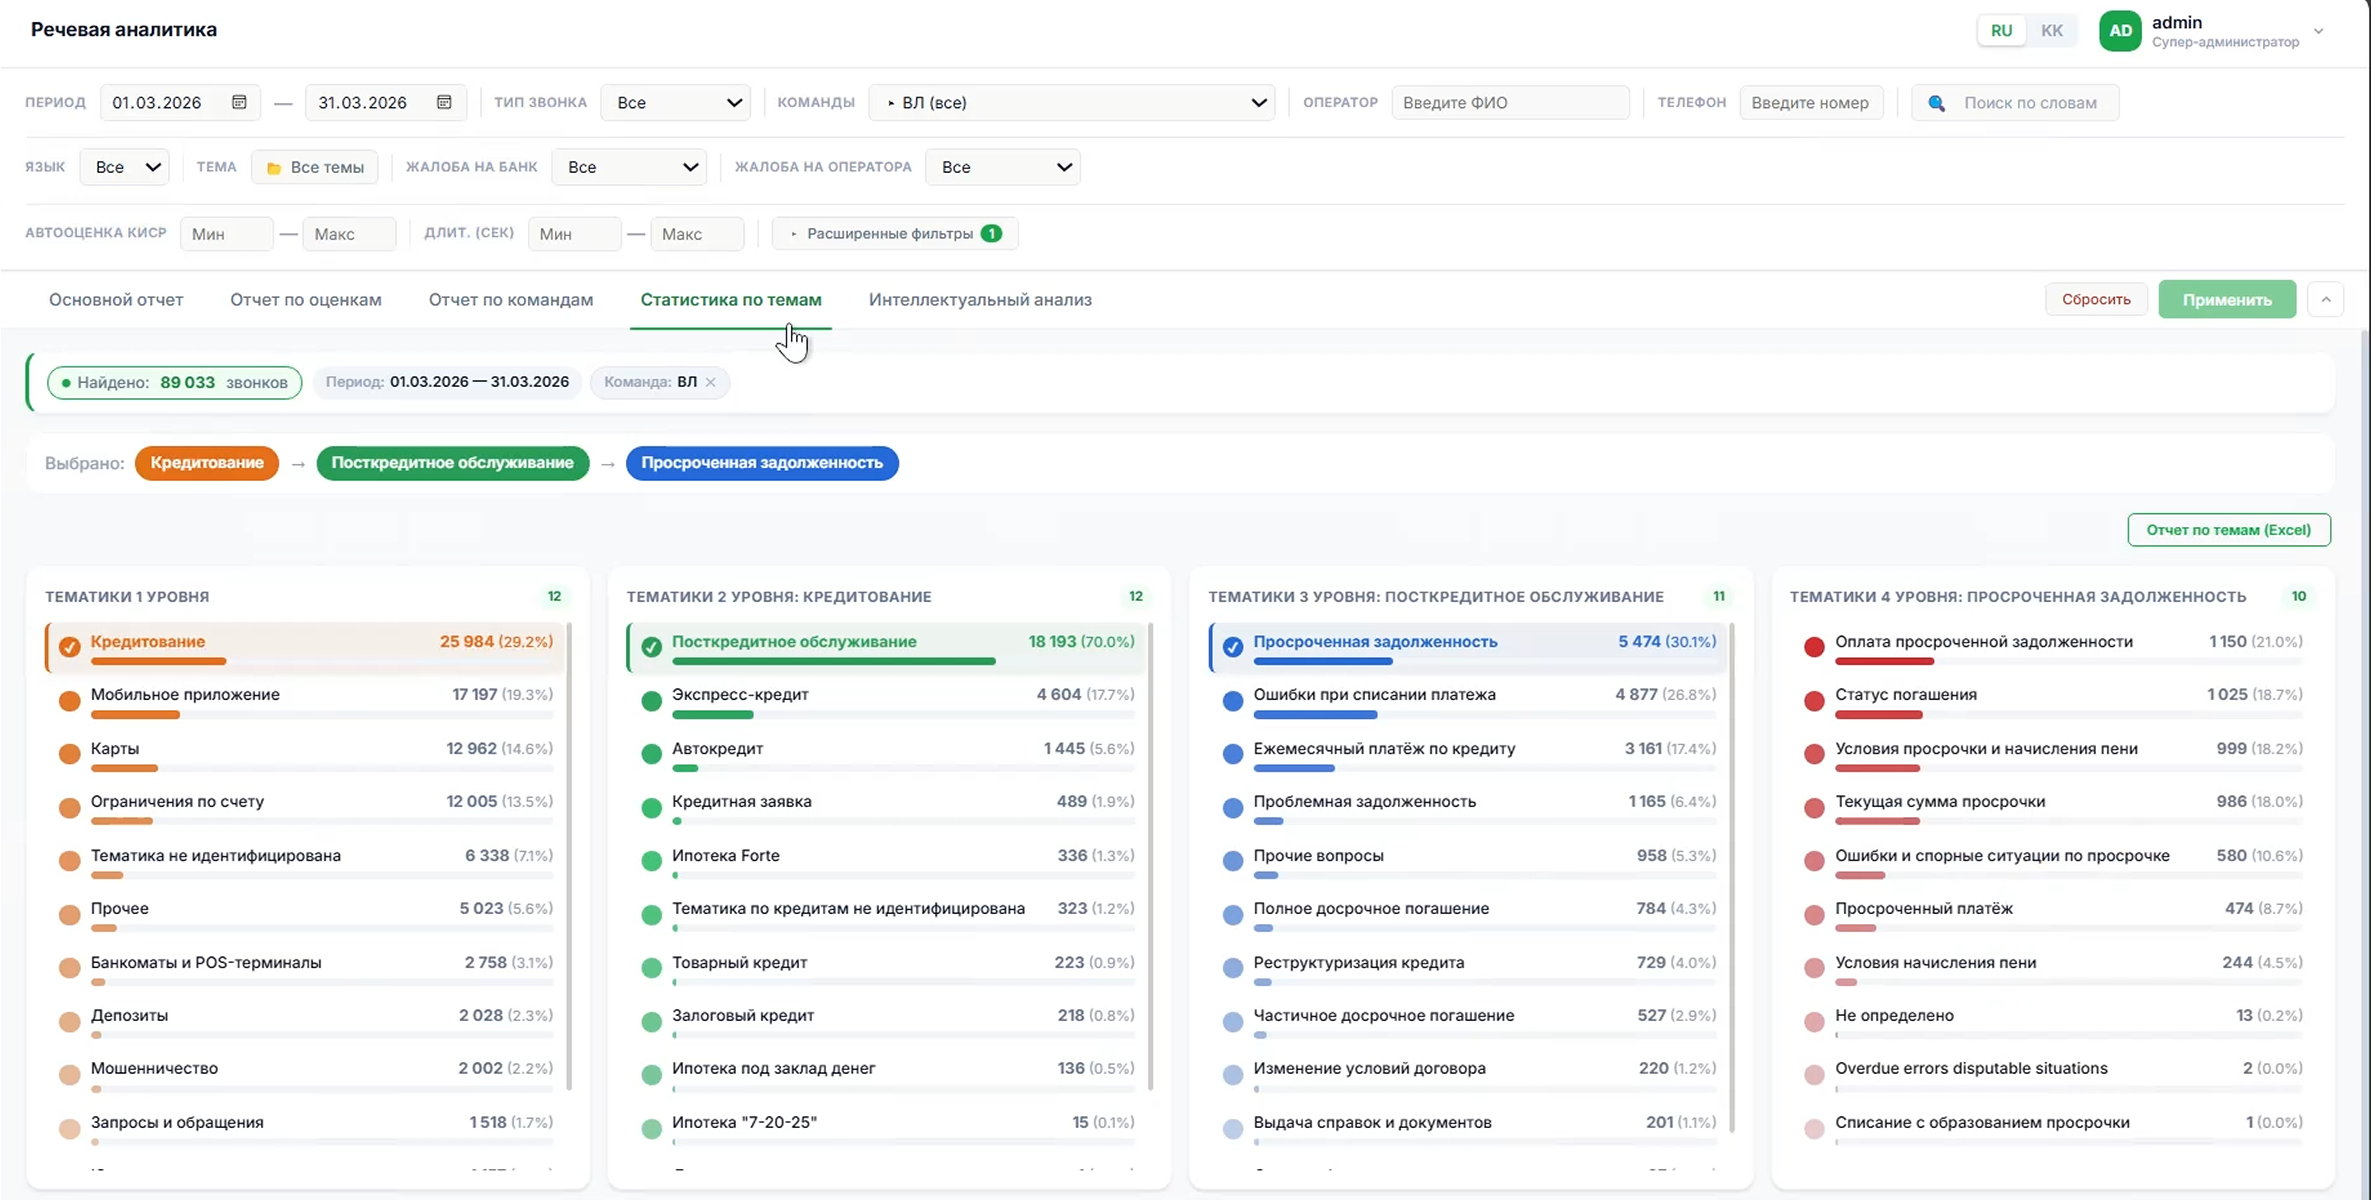Click the level 3 topics scrollbar
Image resolution: width=2371 pixels, height=1200 pixels.
tap(1732, 878)
